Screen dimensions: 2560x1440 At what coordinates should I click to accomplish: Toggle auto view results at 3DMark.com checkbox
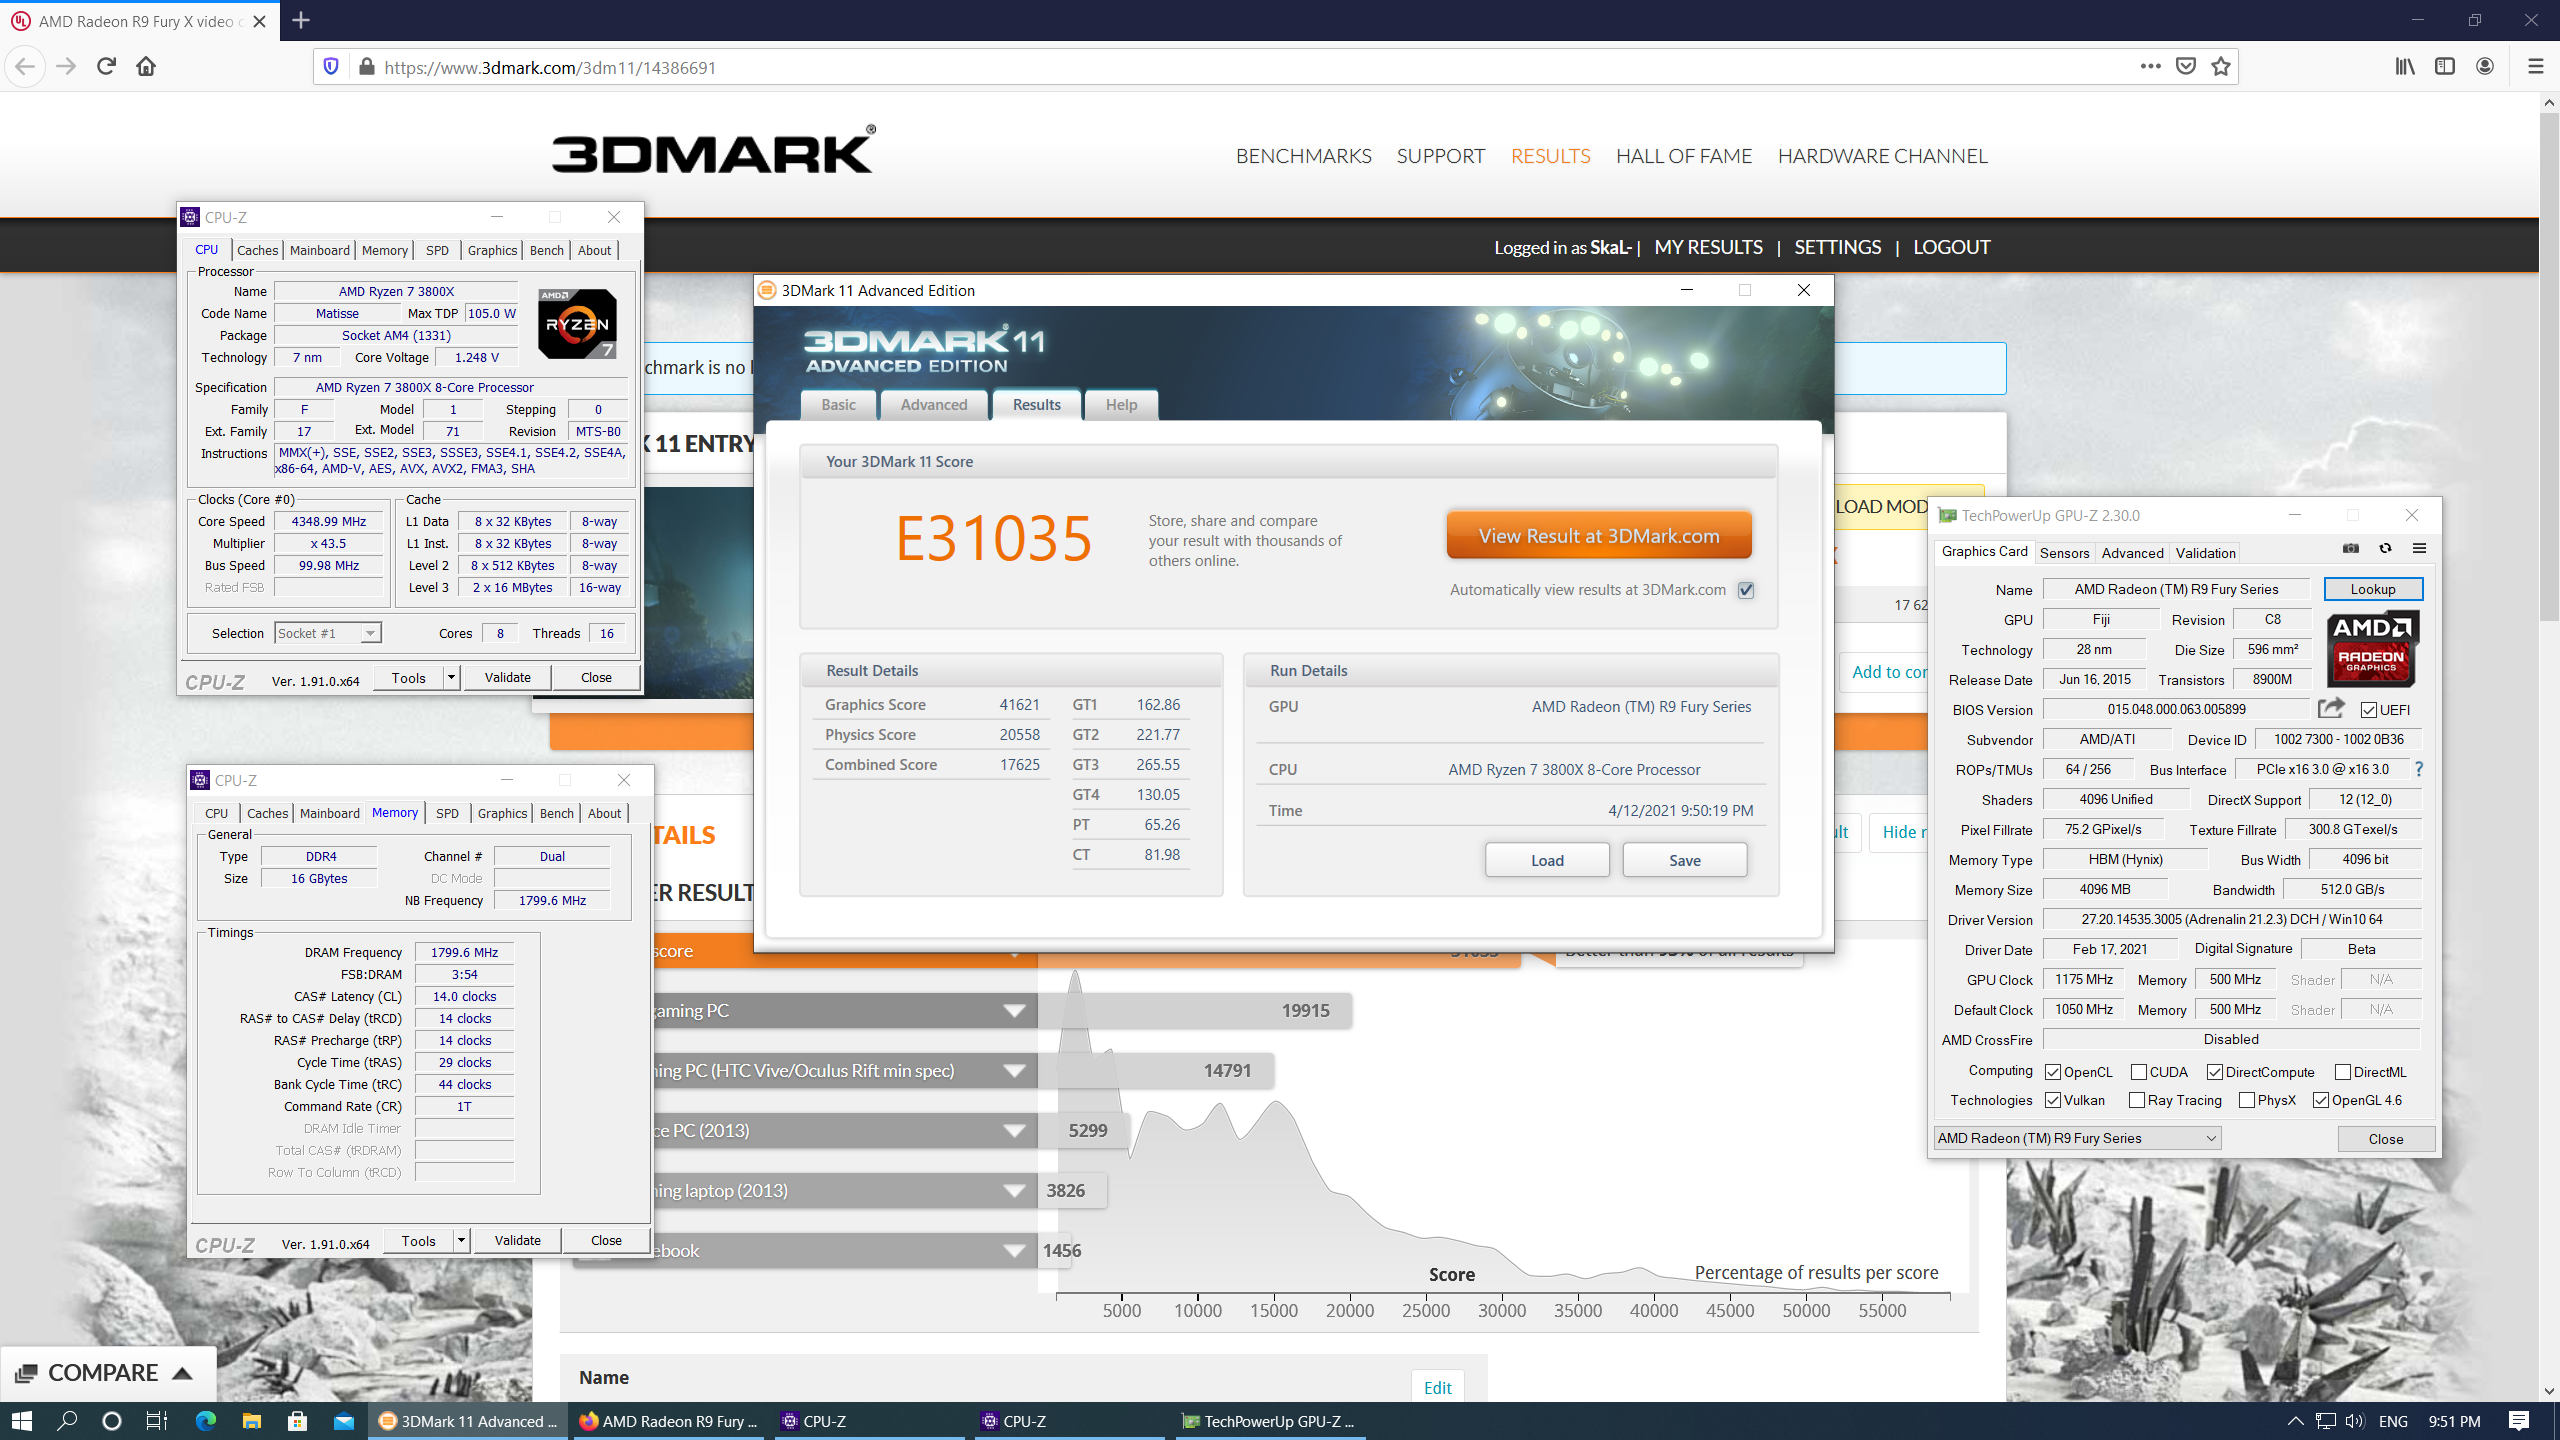[1746, 590]
